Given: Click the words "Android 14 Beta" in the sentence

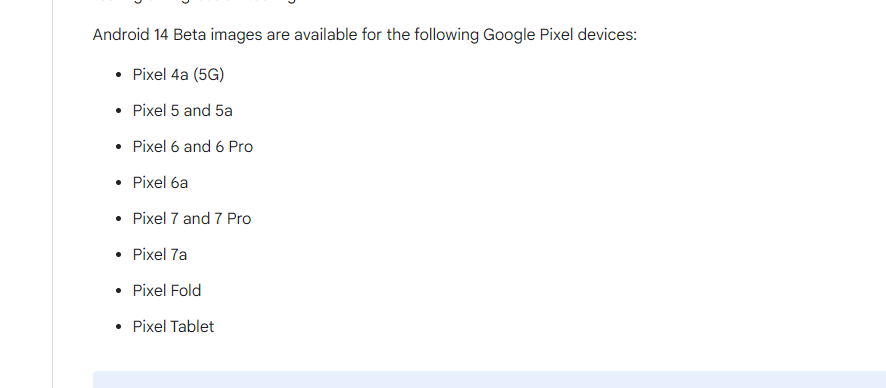Looking at the screenshot, I should (x=149, y=35).
